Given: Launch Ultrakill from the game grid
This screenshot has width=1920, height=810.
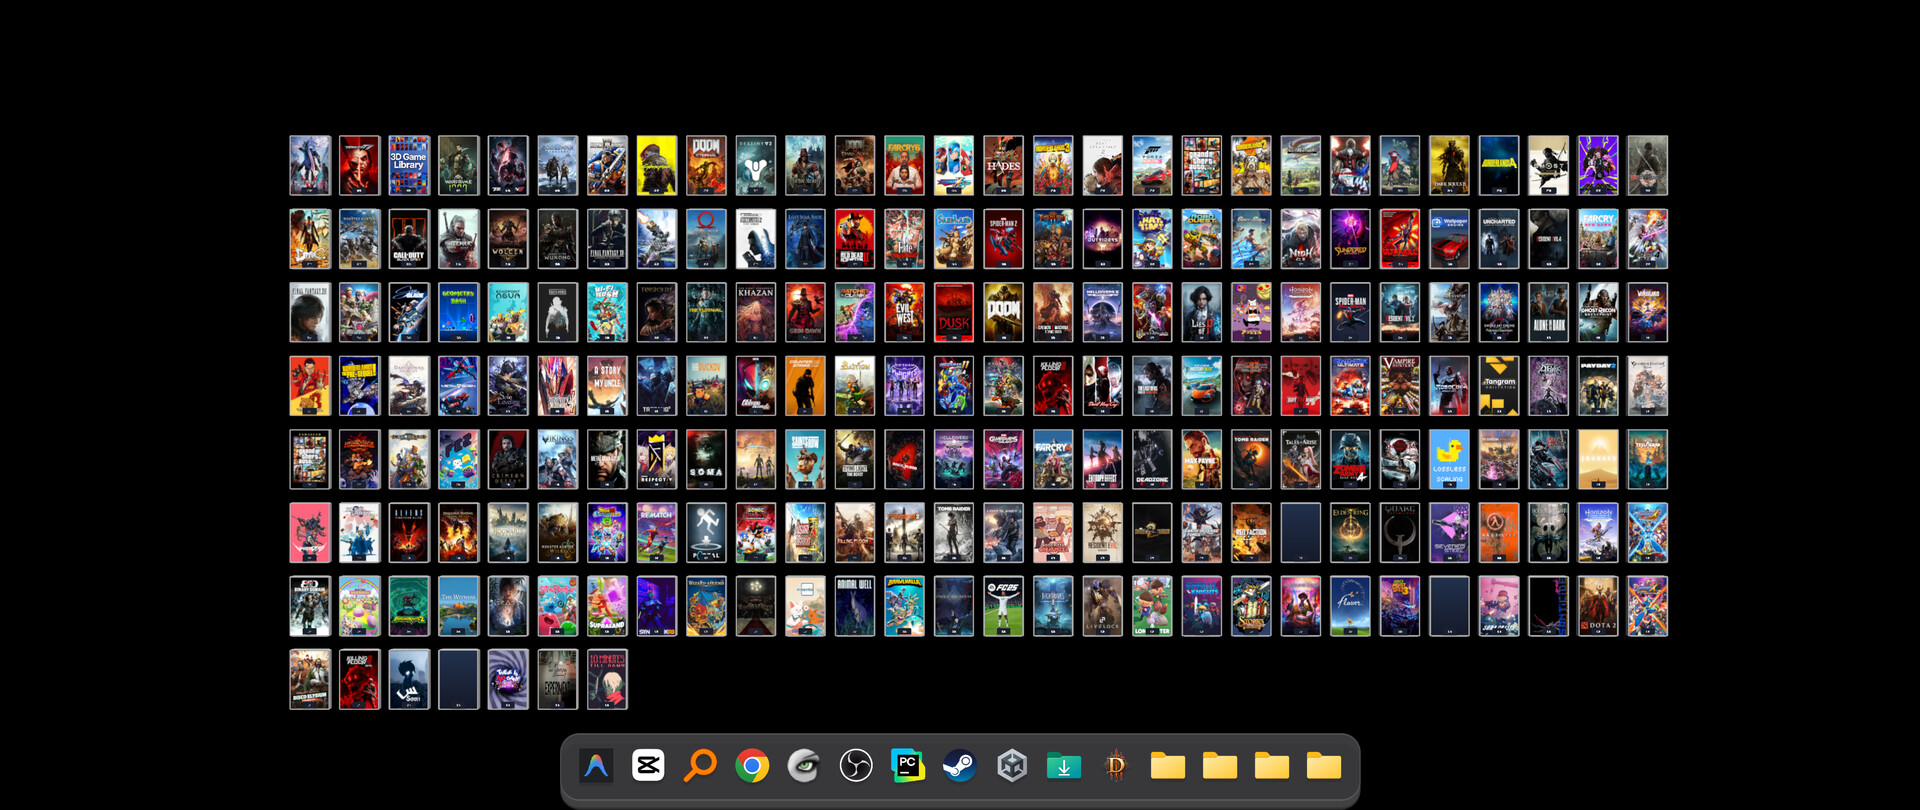Looking at the screenshot, I should pyautogui.click(x=1400, y=239).
